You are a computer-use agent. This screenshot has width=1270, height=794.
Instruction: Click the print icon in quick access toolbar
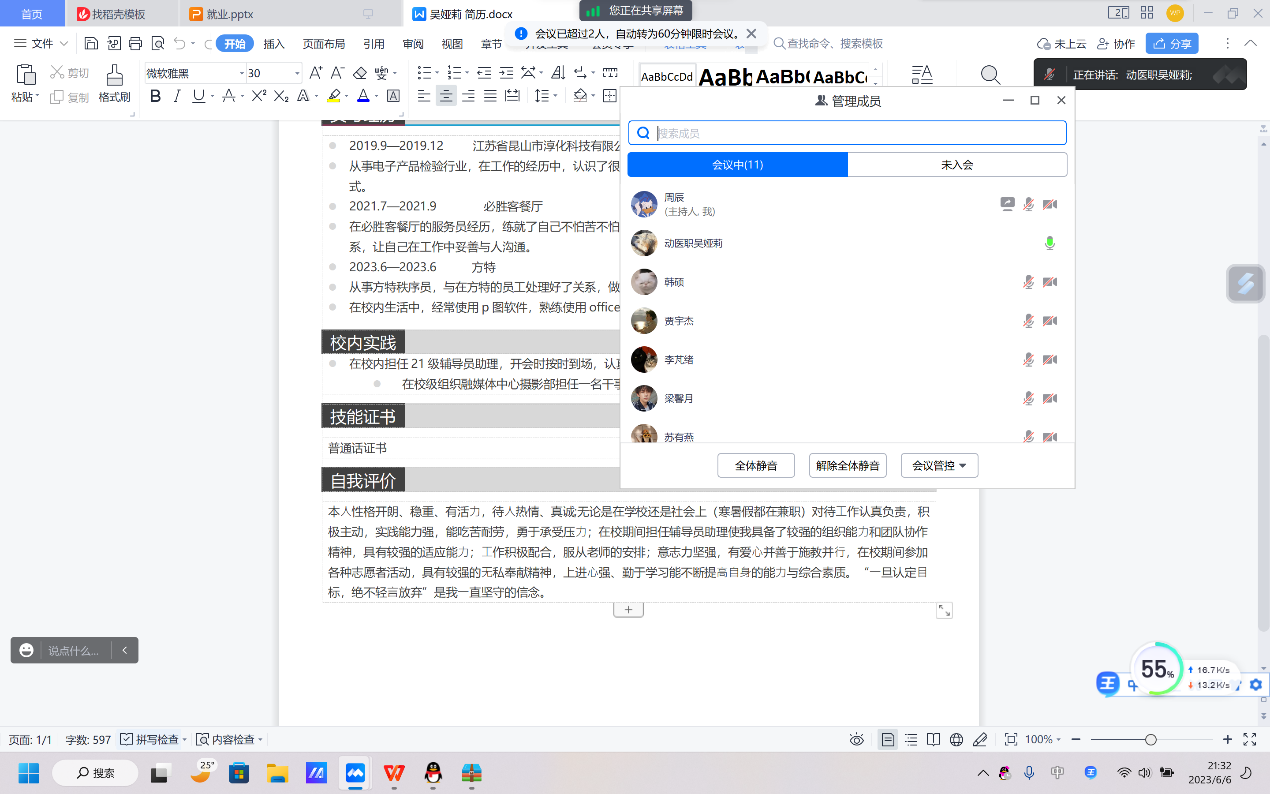[x=135, y=44]
